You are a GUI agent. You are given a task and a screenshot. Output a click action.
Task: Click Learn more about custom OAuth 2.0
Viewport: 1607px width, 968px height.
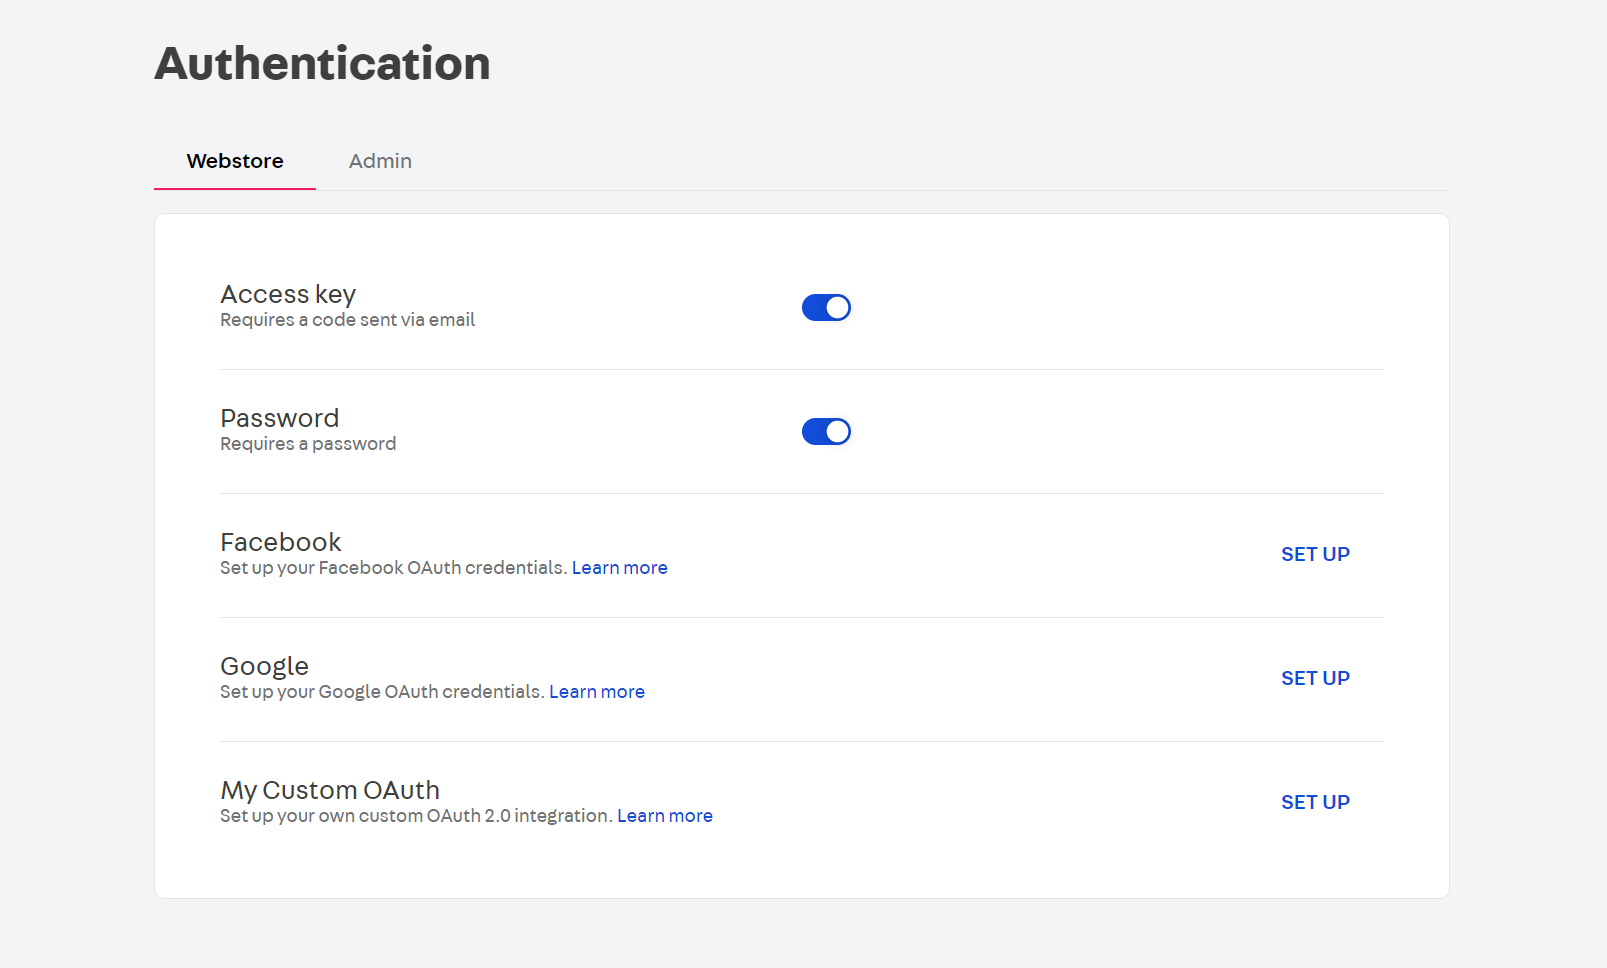665,815
